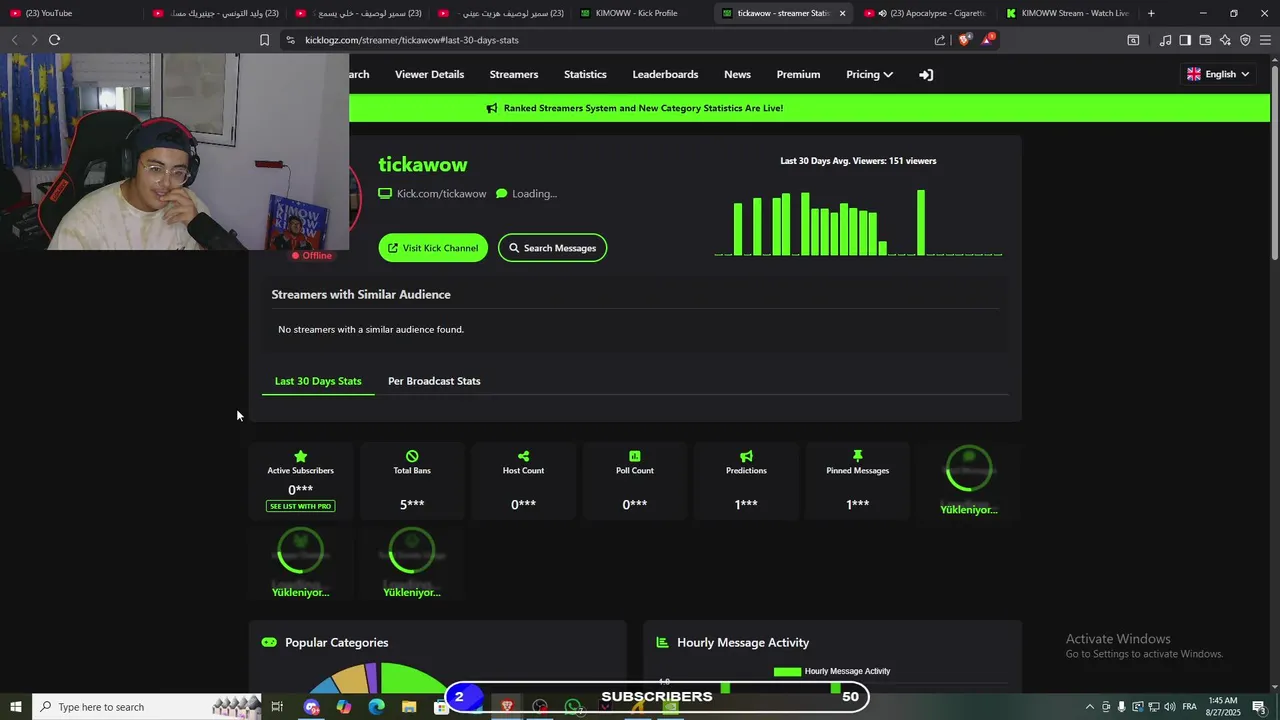Viewport: 1280px width, 720px height.
Task: Click the Brave VPN shield icon
Action: [x=1245, y=40]
